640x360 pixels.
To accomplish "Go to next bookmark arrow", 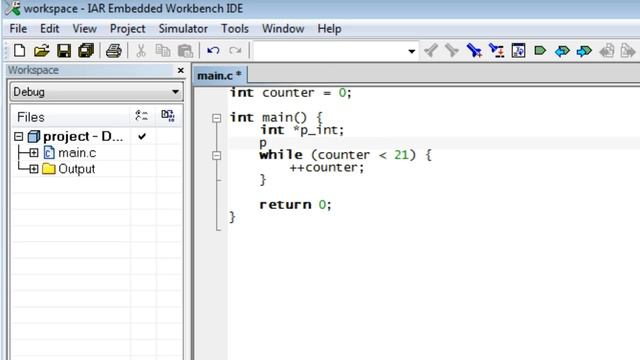I will click(x=584, y=51).
